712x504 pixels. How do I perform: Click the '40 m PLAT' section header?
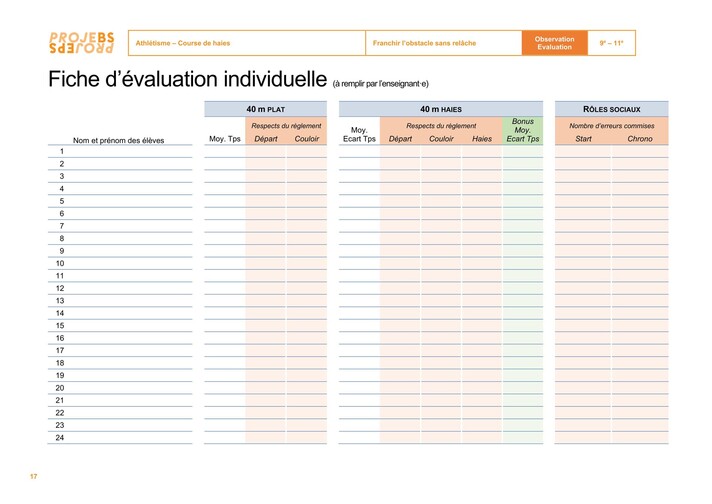(x=266, y=109)
